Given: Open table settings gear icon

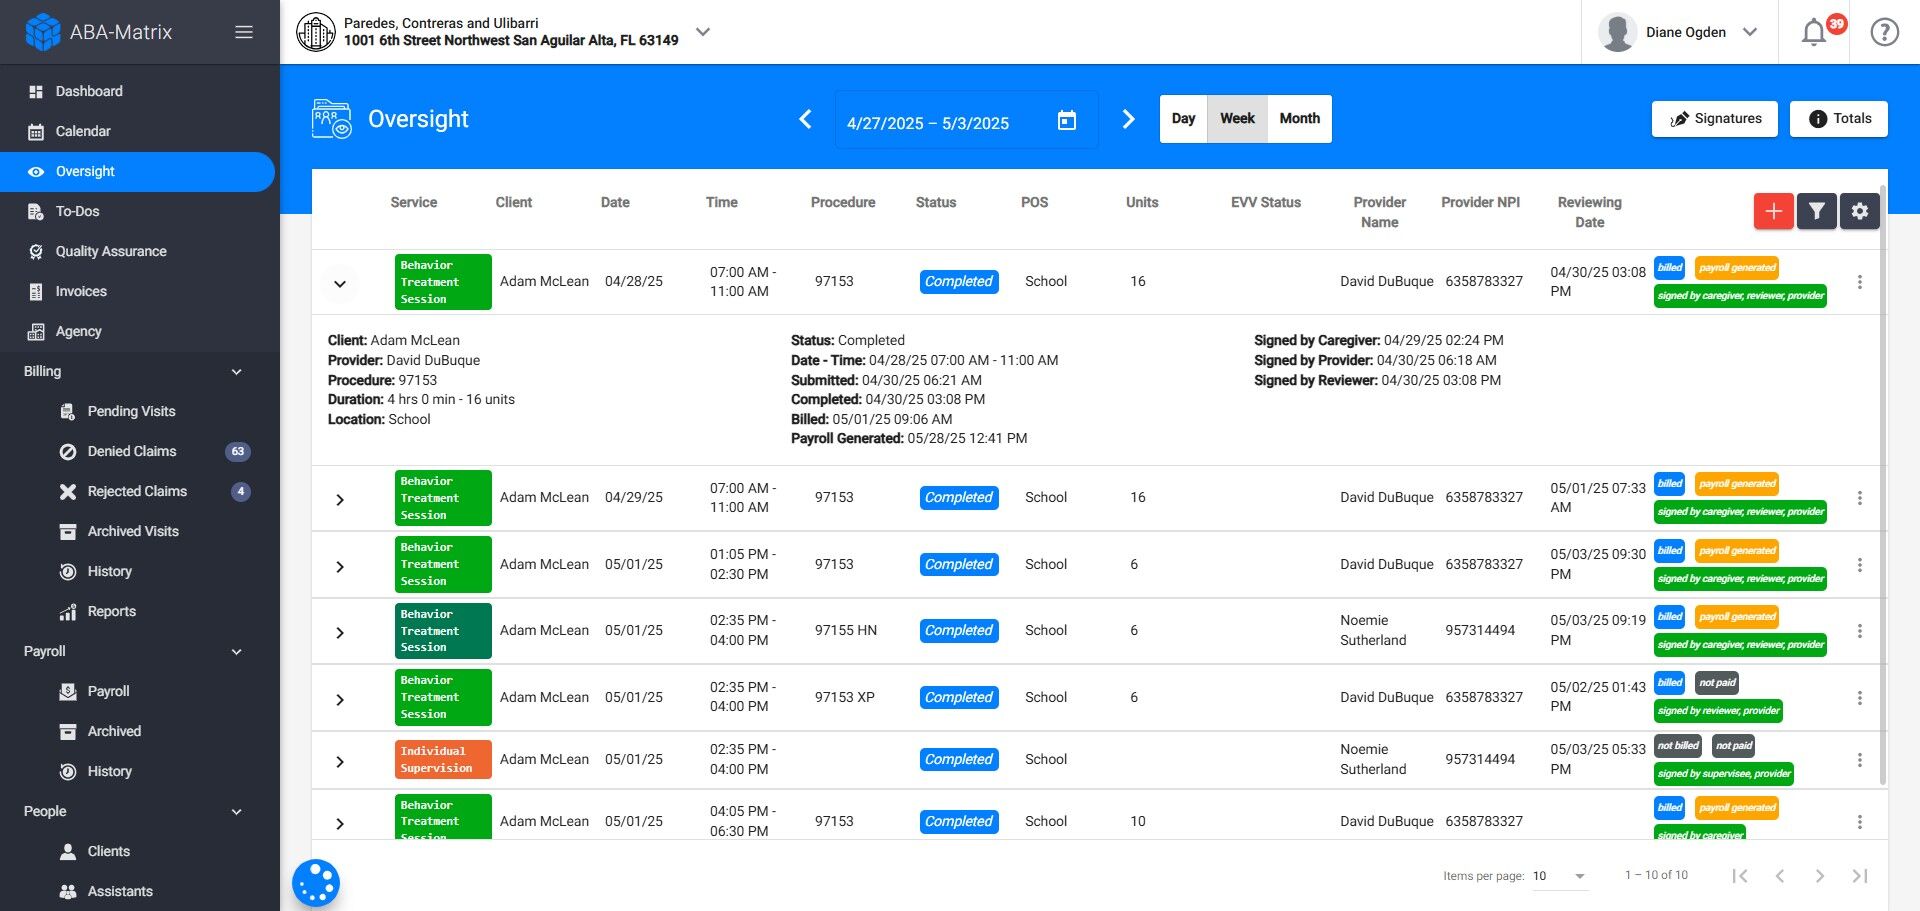Looking at the screenshot, I should pos(1859,211).
